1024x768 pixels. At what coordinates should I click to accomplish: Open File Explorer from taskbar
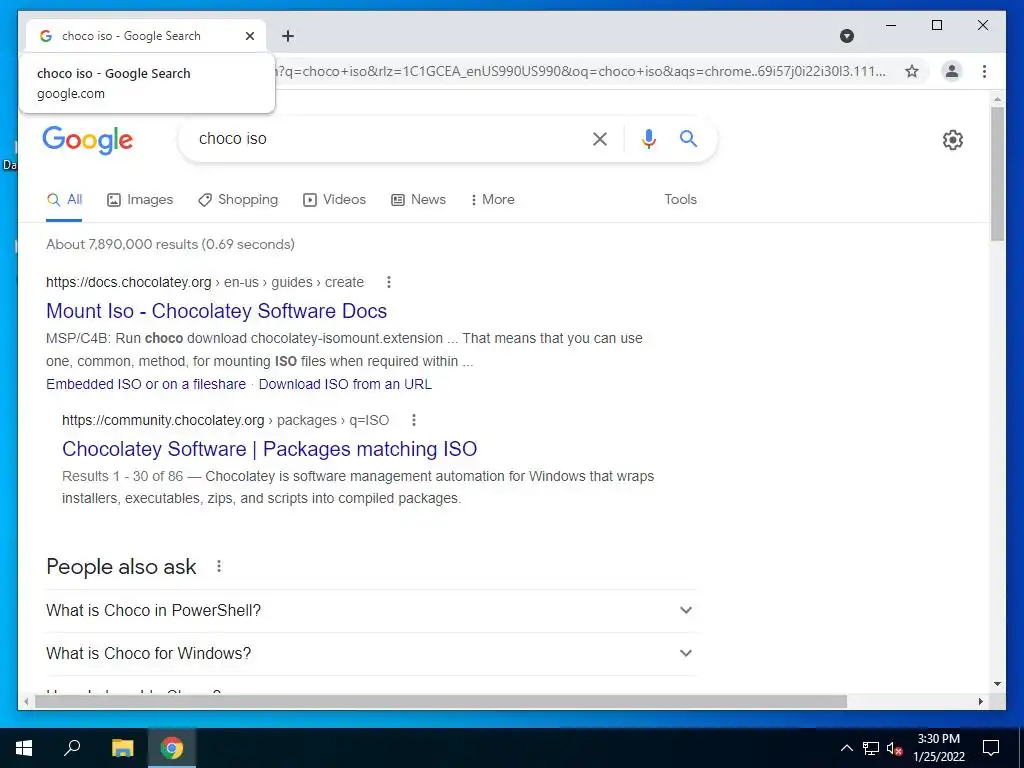tap(122, 748)
